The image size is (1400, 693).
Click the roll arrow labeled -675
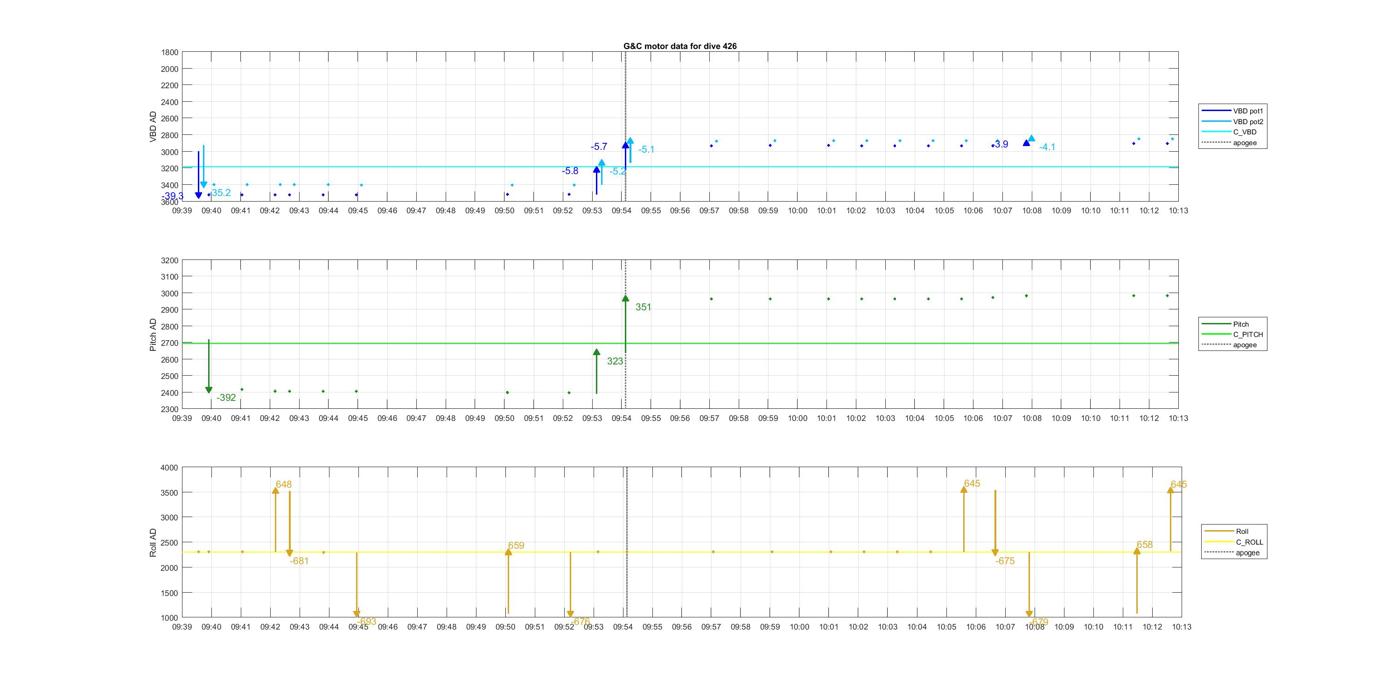click(x=995, y=523)
